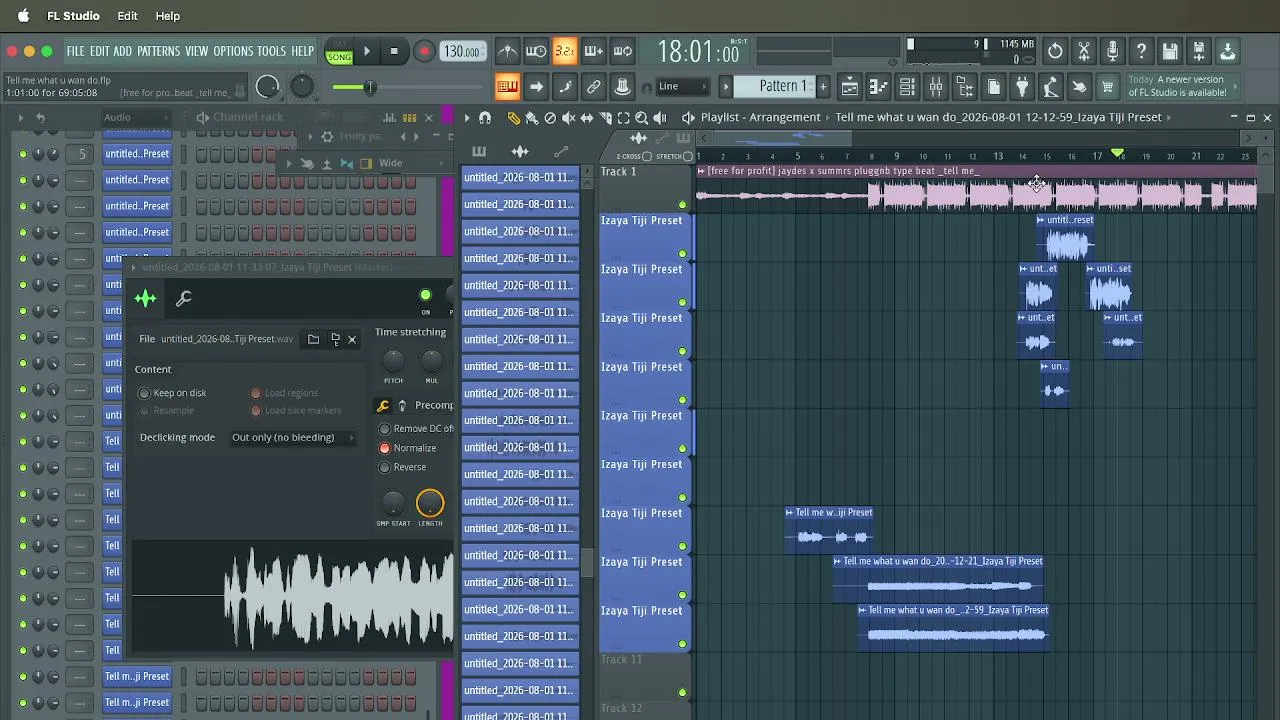Image resolution: width=1280 pixels, height=720 pixels.
Task: Select the Draw pencil tool in Playlist
Action: click(514, 117)
